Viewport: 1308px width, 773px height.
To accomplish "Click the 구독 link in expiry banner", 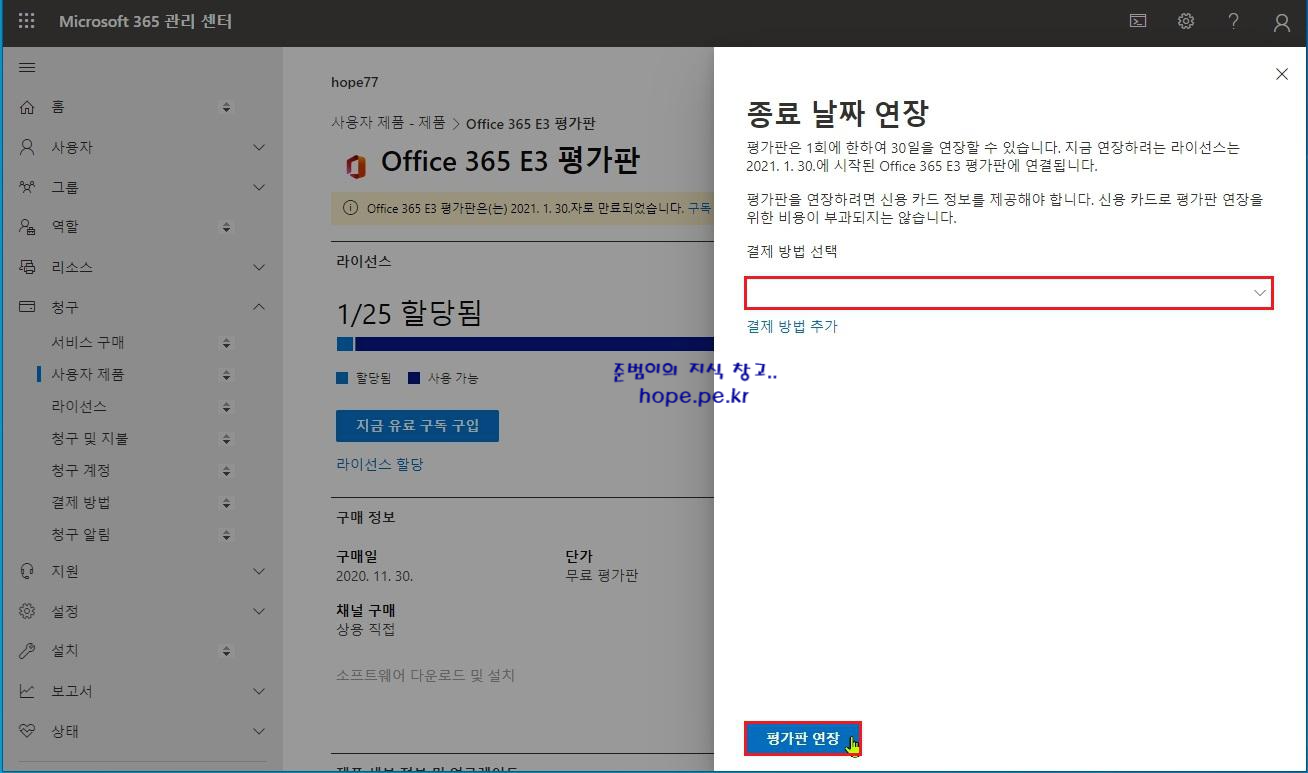I will tap(699, 208).
